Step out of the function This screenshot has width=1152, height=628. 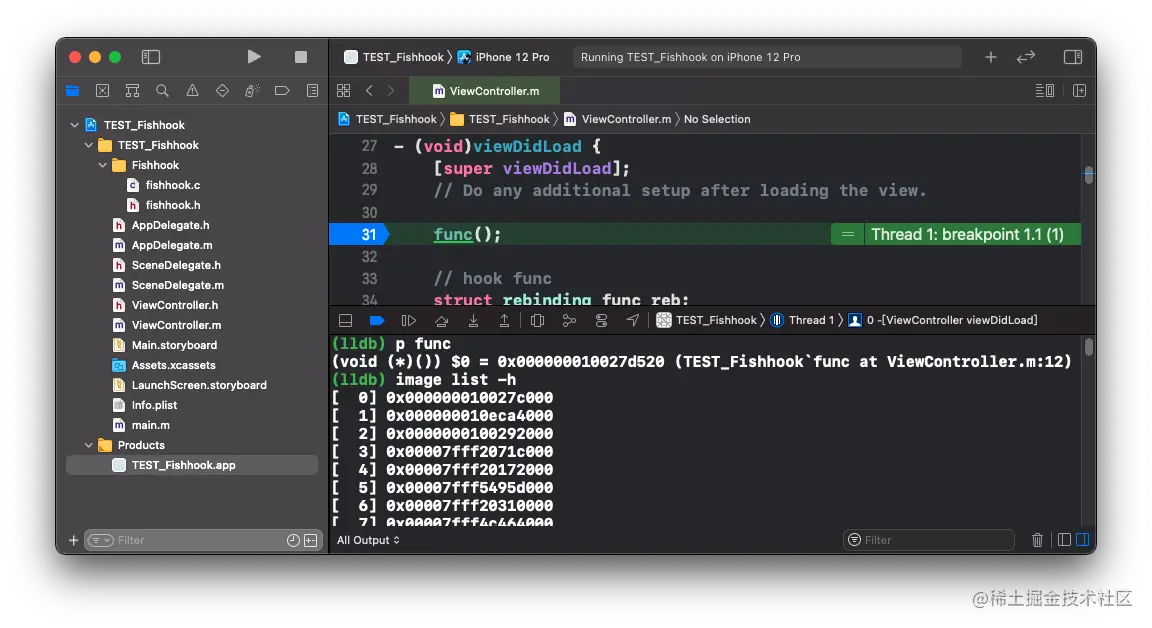tap(504, 320)
